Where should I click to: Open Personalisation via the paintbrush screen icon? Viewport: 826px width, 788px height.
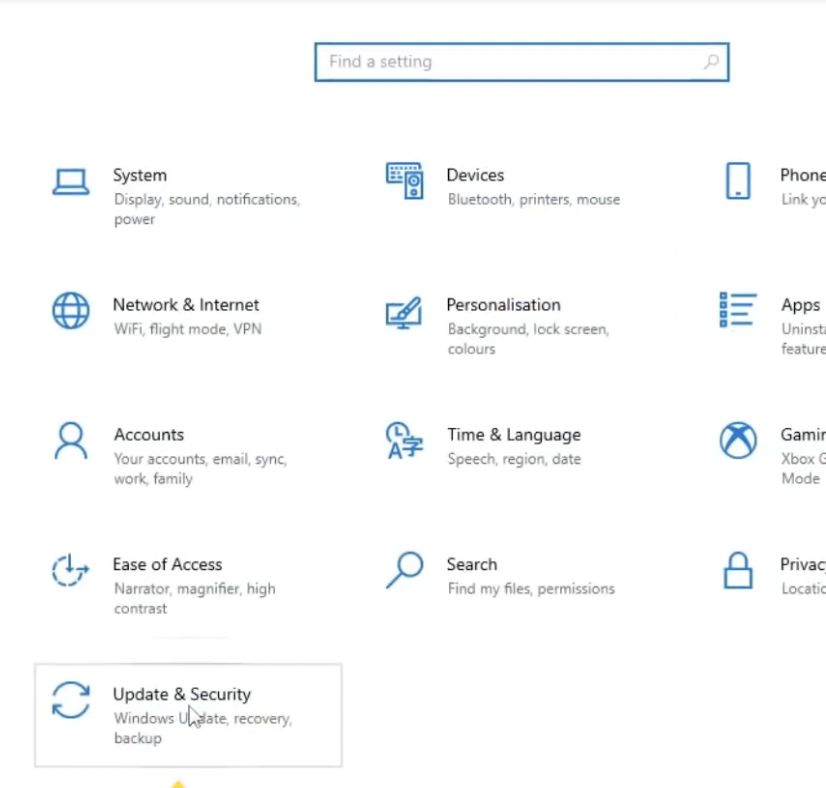[x=404, y=312]
